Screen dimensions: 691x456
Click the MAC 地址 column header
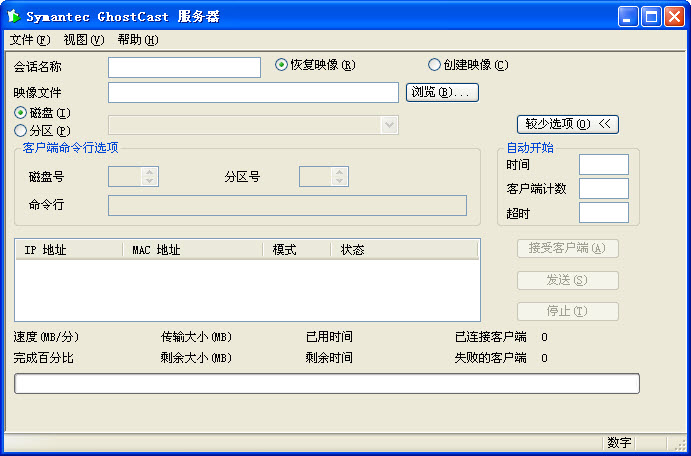coord(193,250)
